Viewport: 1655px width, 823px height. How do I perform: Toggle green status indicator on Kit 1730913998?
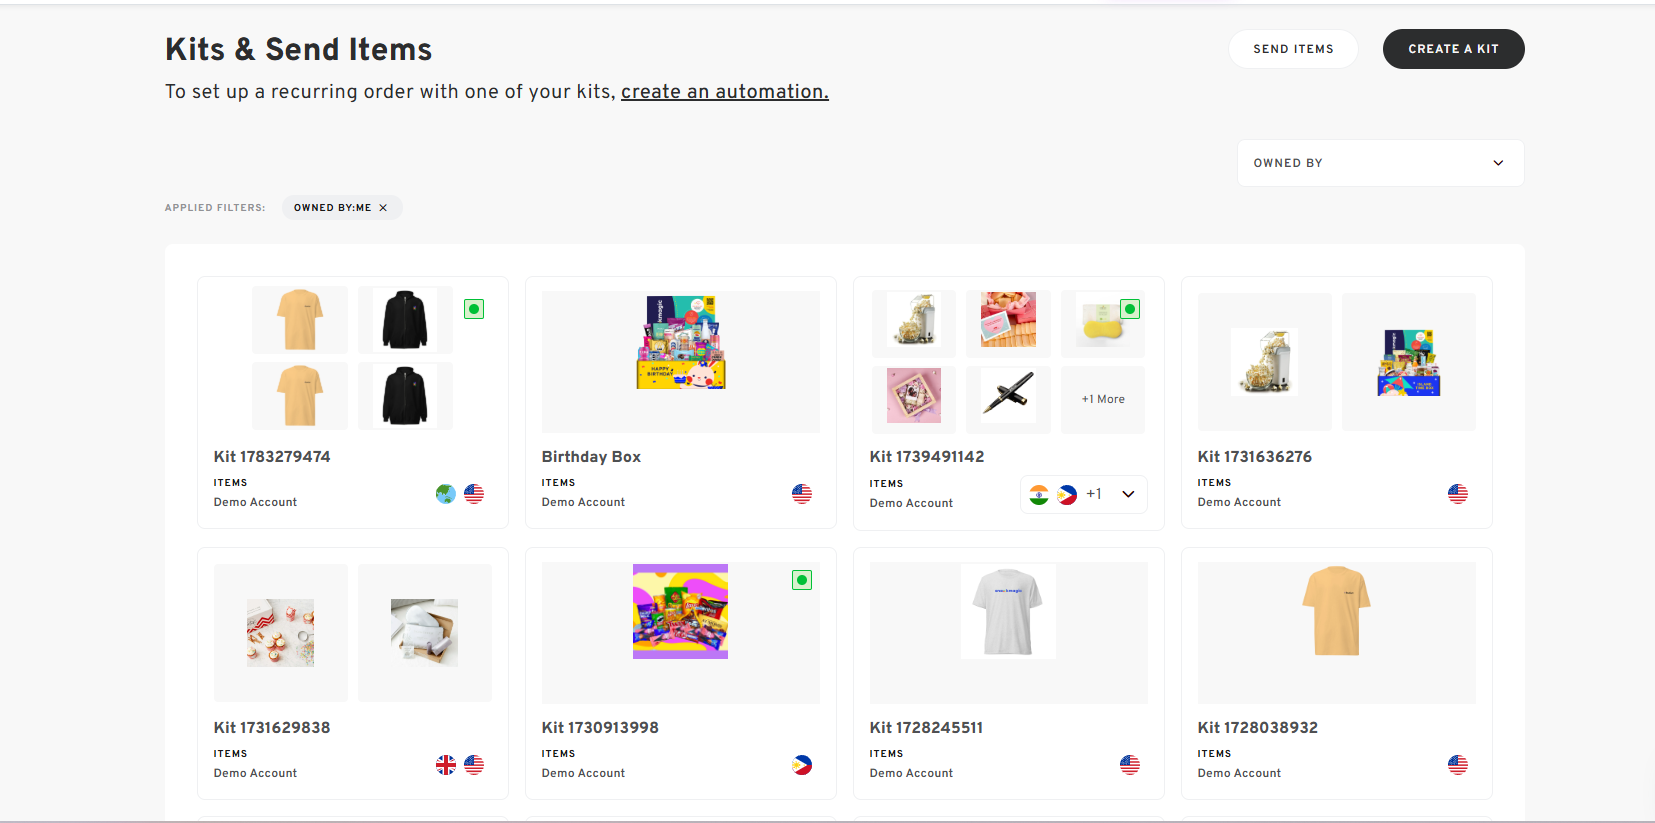click(802, 580)
